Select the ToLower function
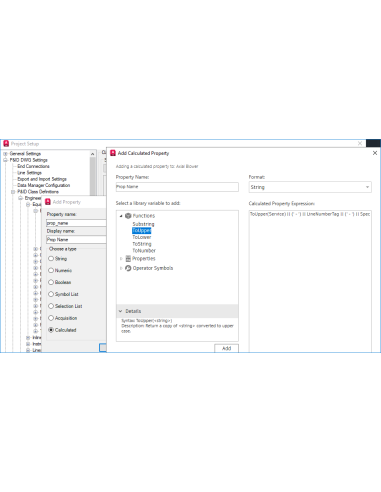The width and height of the screenshot is (381, 492). [x=142, y=237]
